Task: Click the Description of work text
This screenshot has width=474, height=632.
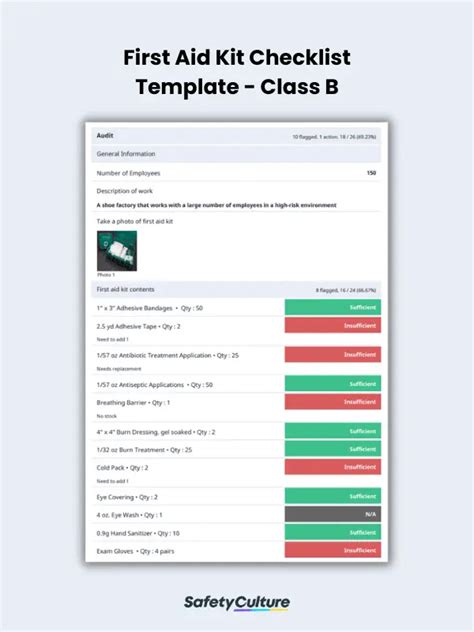Action: pyautogui.click(x=216, y=205)
